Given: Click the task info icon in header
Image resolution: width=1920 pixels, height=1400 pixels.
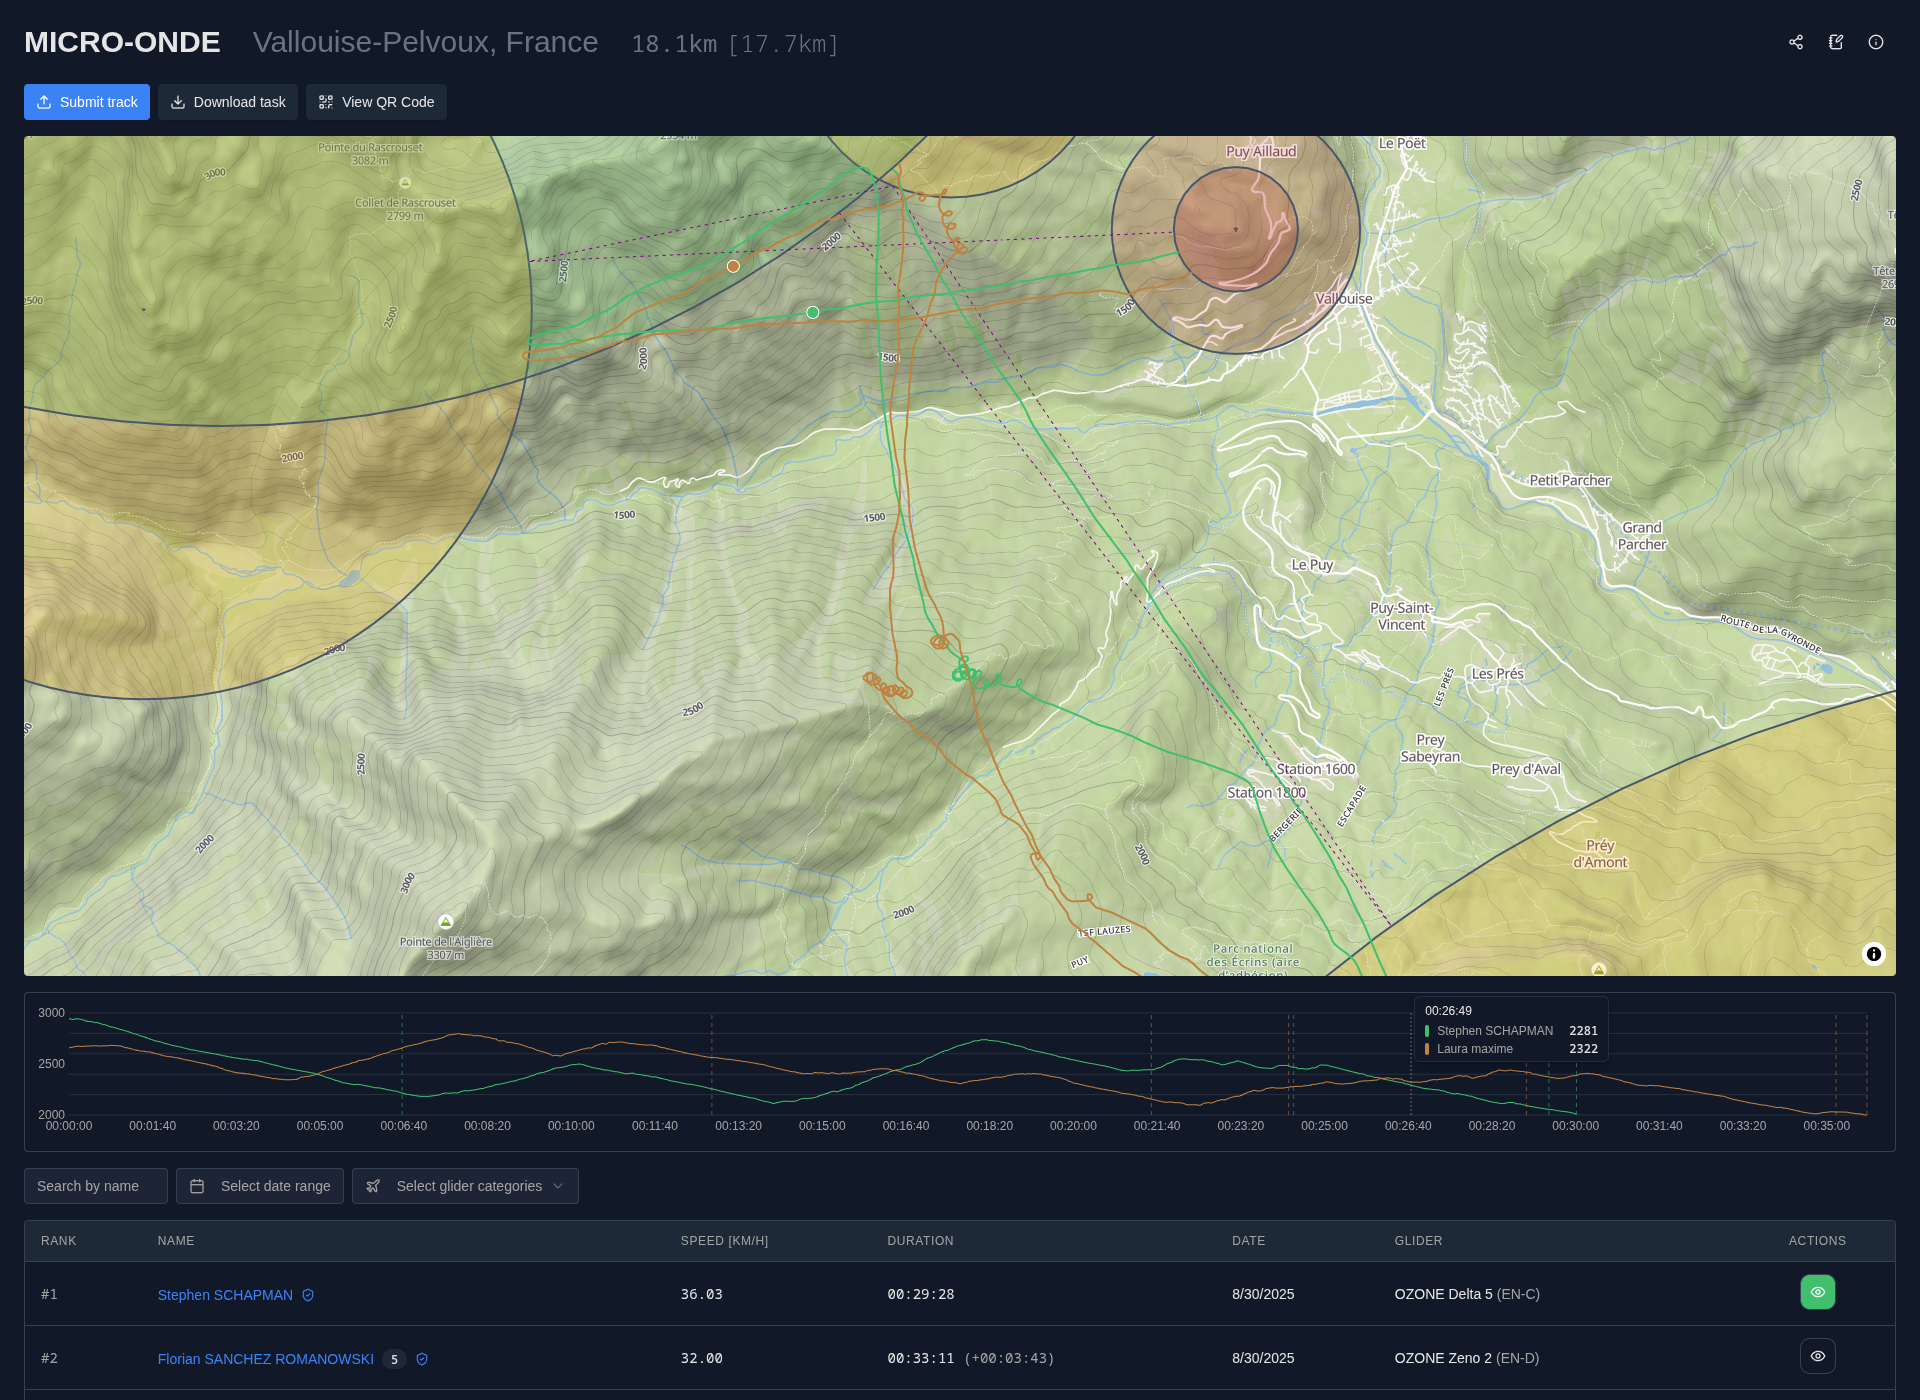Looking at the screenshot, I should [x=1876, y=42].
